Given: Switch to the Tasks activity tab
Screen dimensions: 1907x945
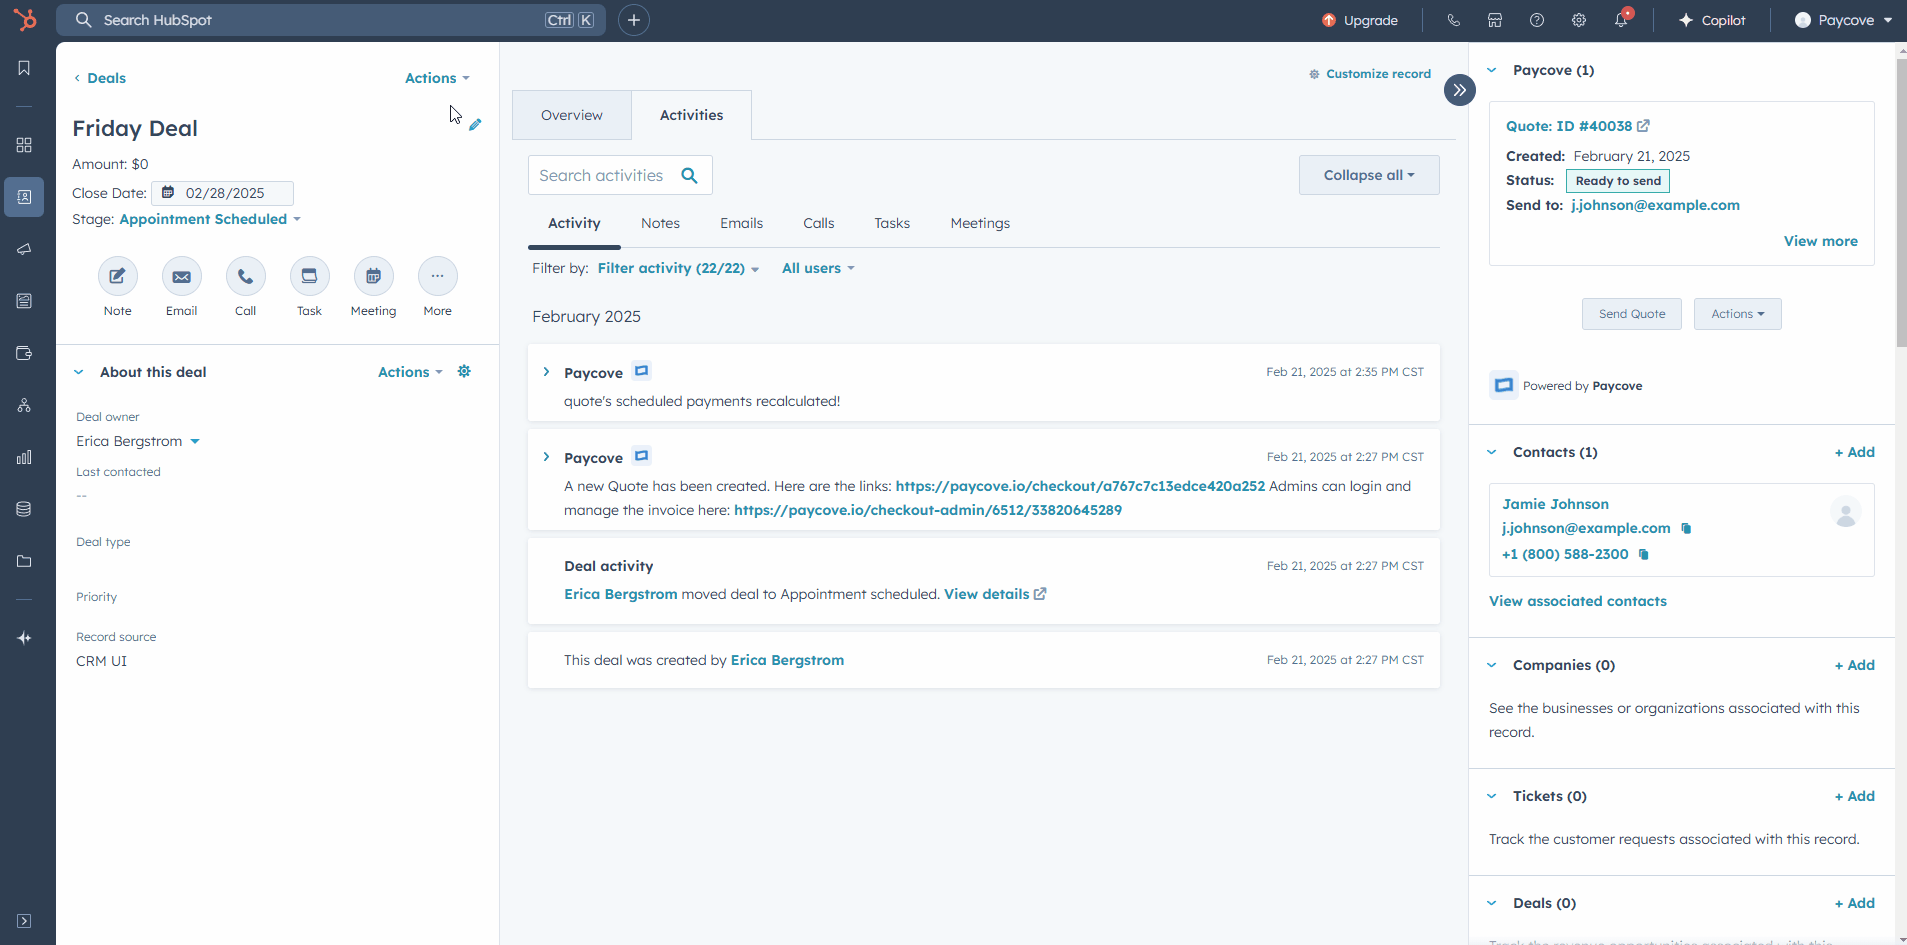Looking at the screenshot, I should (x=892, y=223).
